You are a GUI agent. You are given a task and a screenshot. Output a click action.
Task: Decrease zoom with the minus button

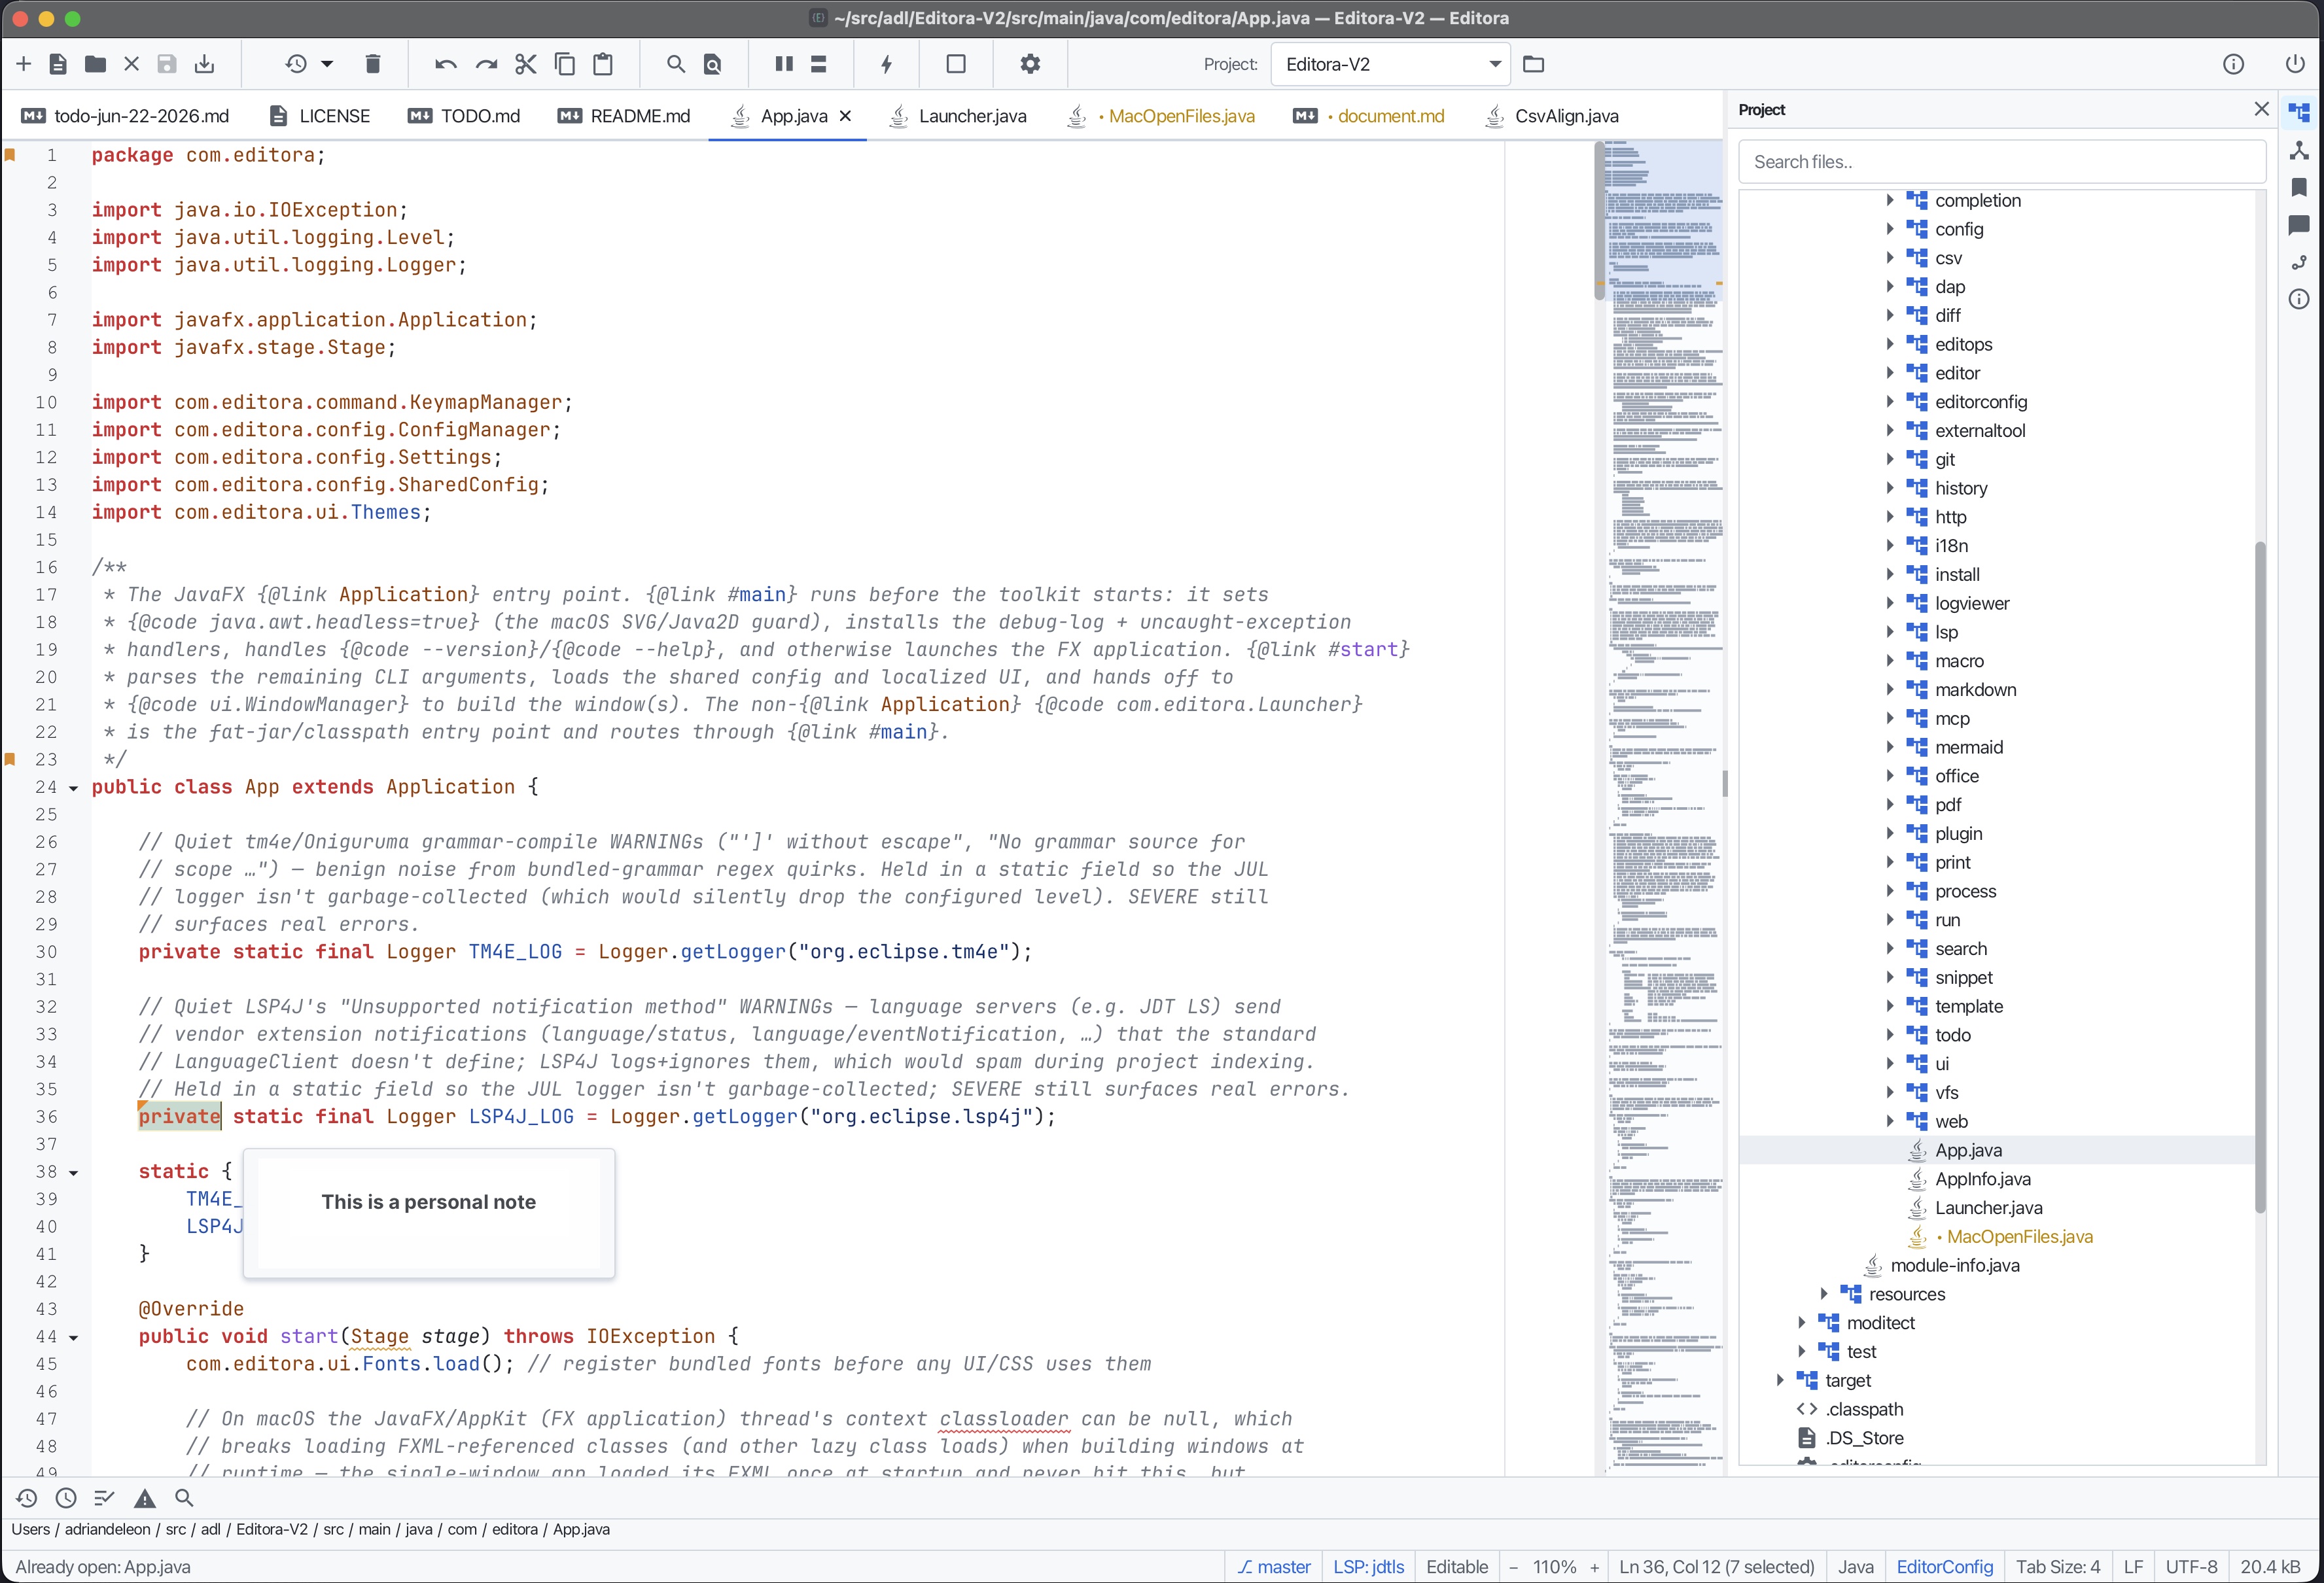(1513, 1567)
